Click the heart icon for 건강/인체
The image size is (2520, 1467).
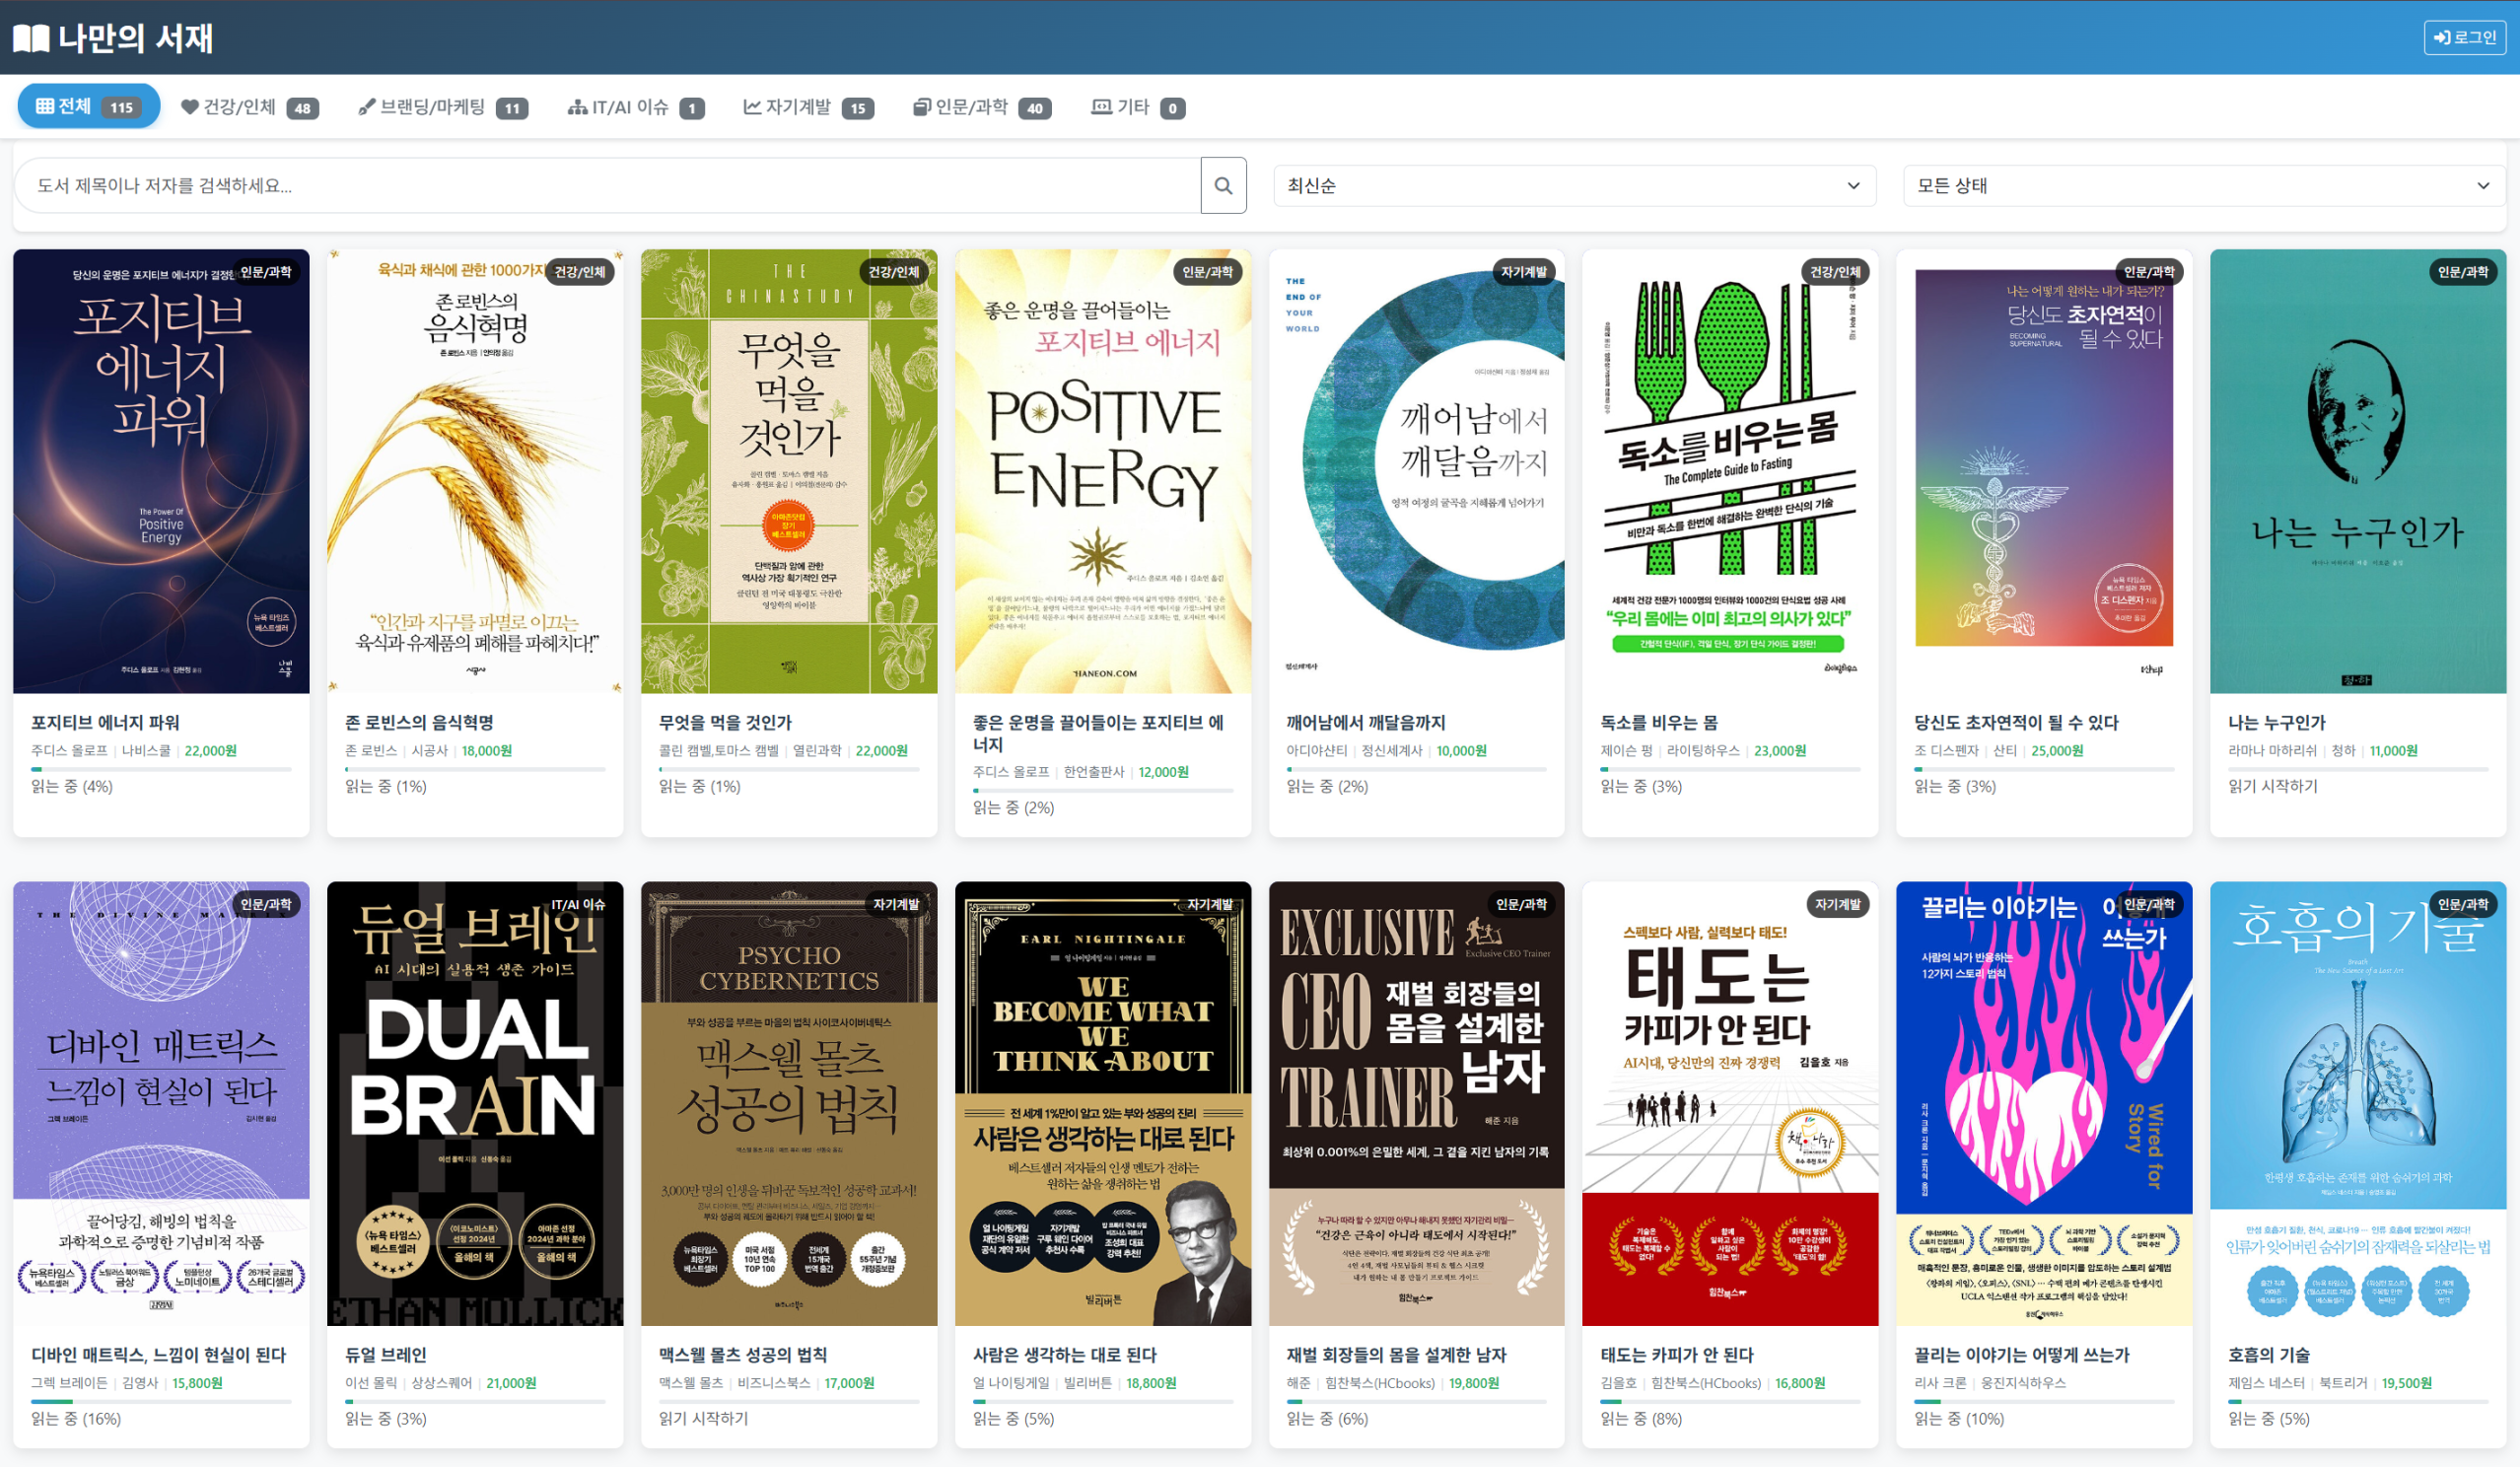pyautogui.click(x=189, y=107)
